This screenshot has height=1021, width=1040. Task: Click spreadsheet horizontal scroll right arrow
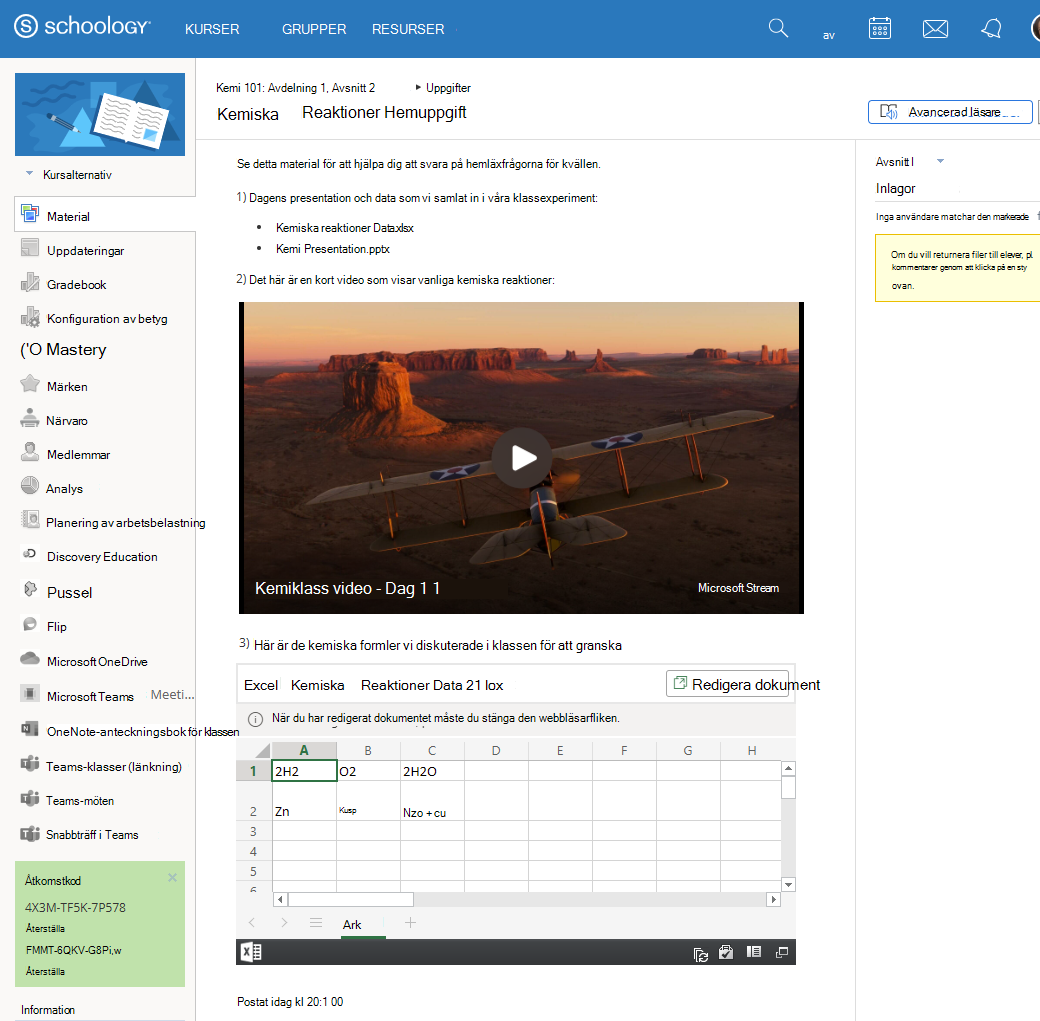[x=773, y=900]
